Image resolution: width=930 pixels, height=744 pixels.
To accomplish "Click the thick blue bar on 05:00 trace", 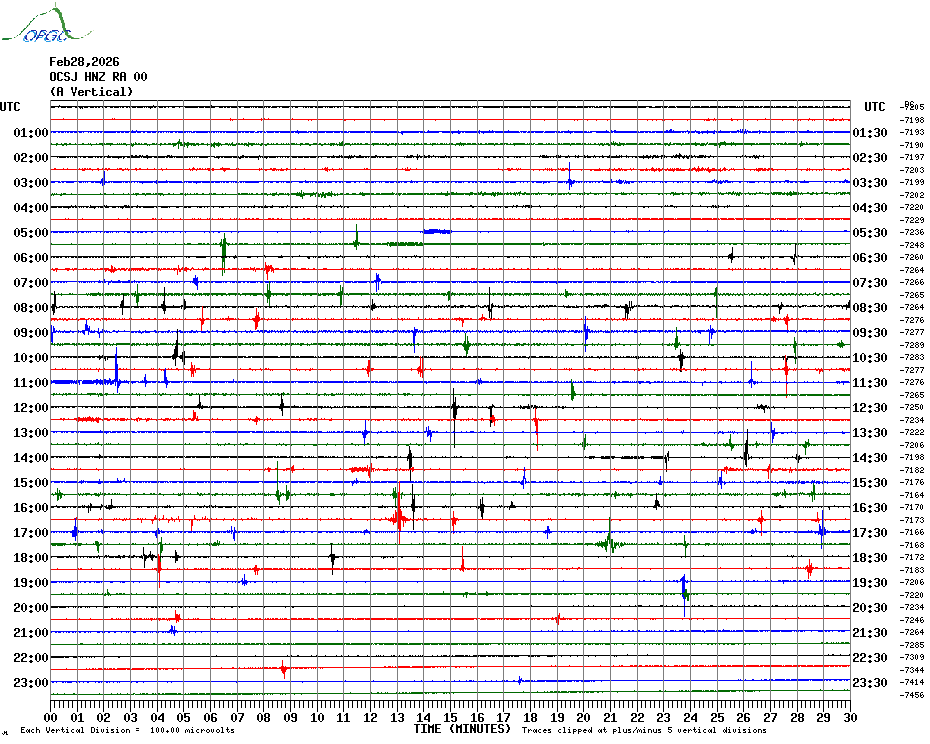I will click(436, 231).
